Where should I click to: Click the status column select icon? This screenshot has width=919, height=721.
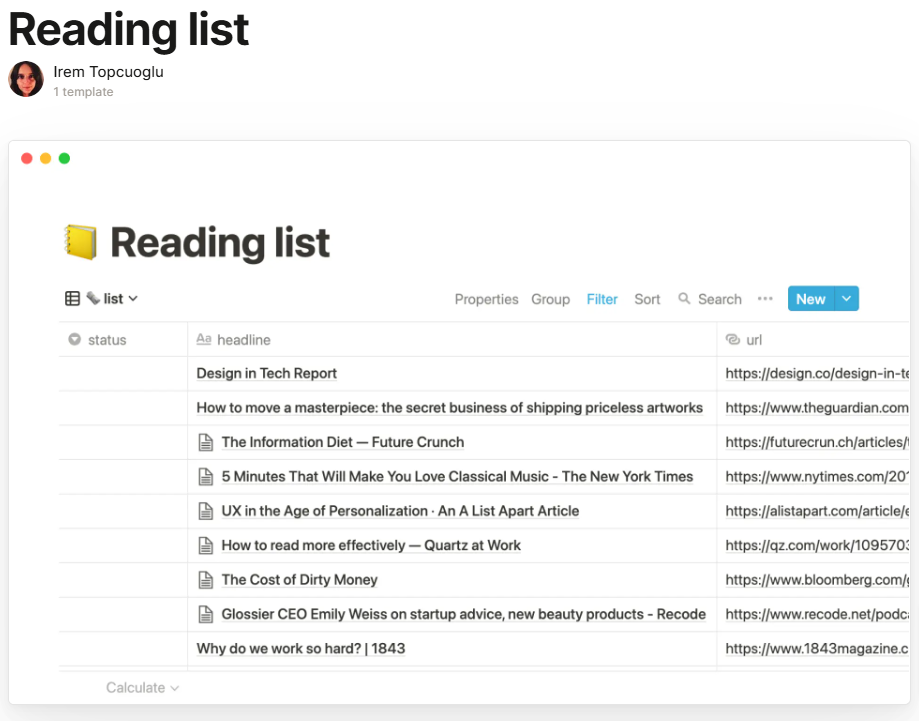(74, 339)
